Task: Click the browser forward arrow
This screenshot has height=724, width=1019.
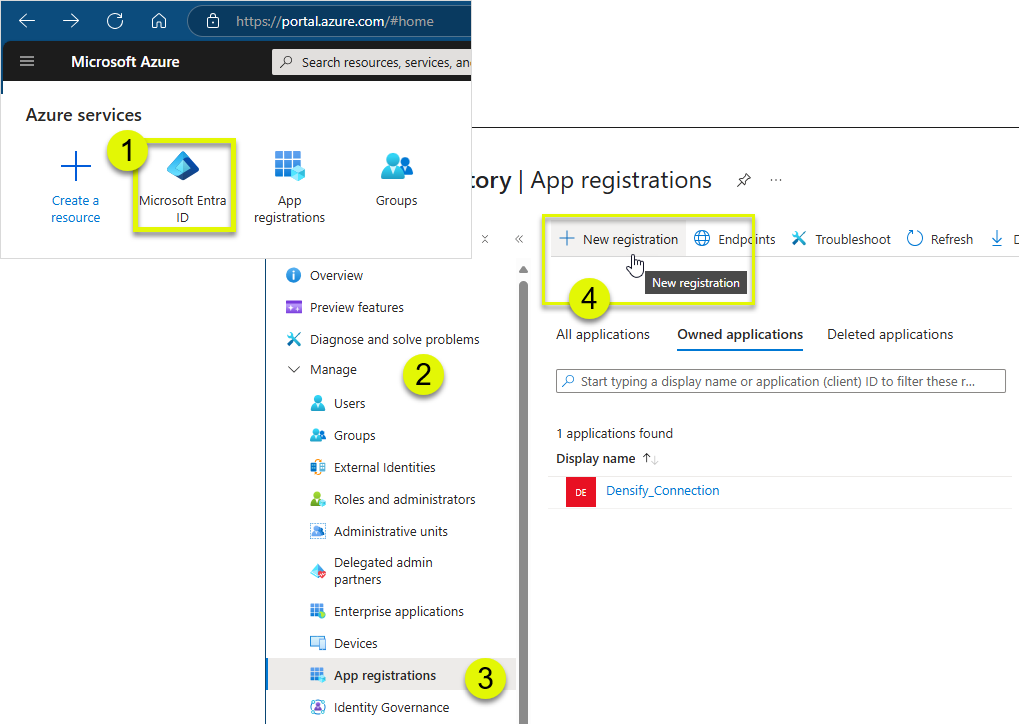Action: click(x=71, y=21)
